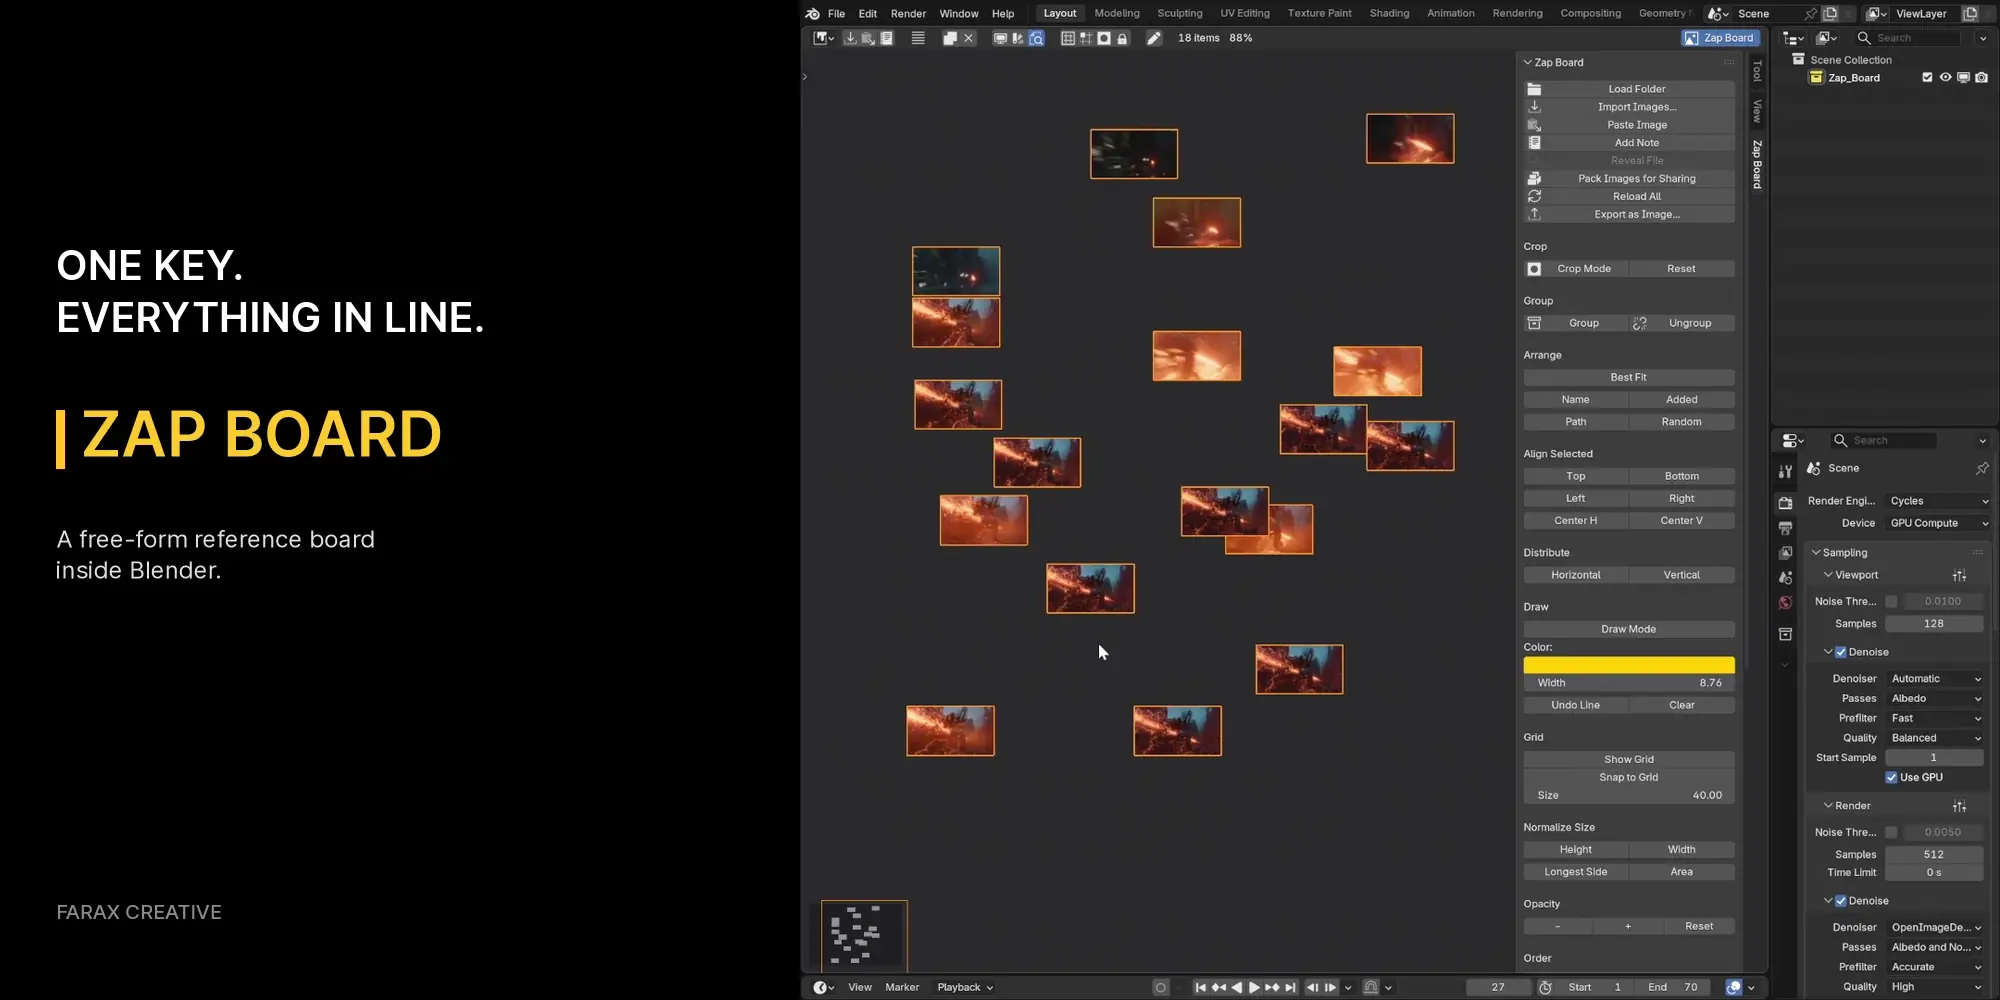Click the lock icon in header toolbar
The width and height of the screenshot is (2000, 1000).
click(x=1122, y=38)
